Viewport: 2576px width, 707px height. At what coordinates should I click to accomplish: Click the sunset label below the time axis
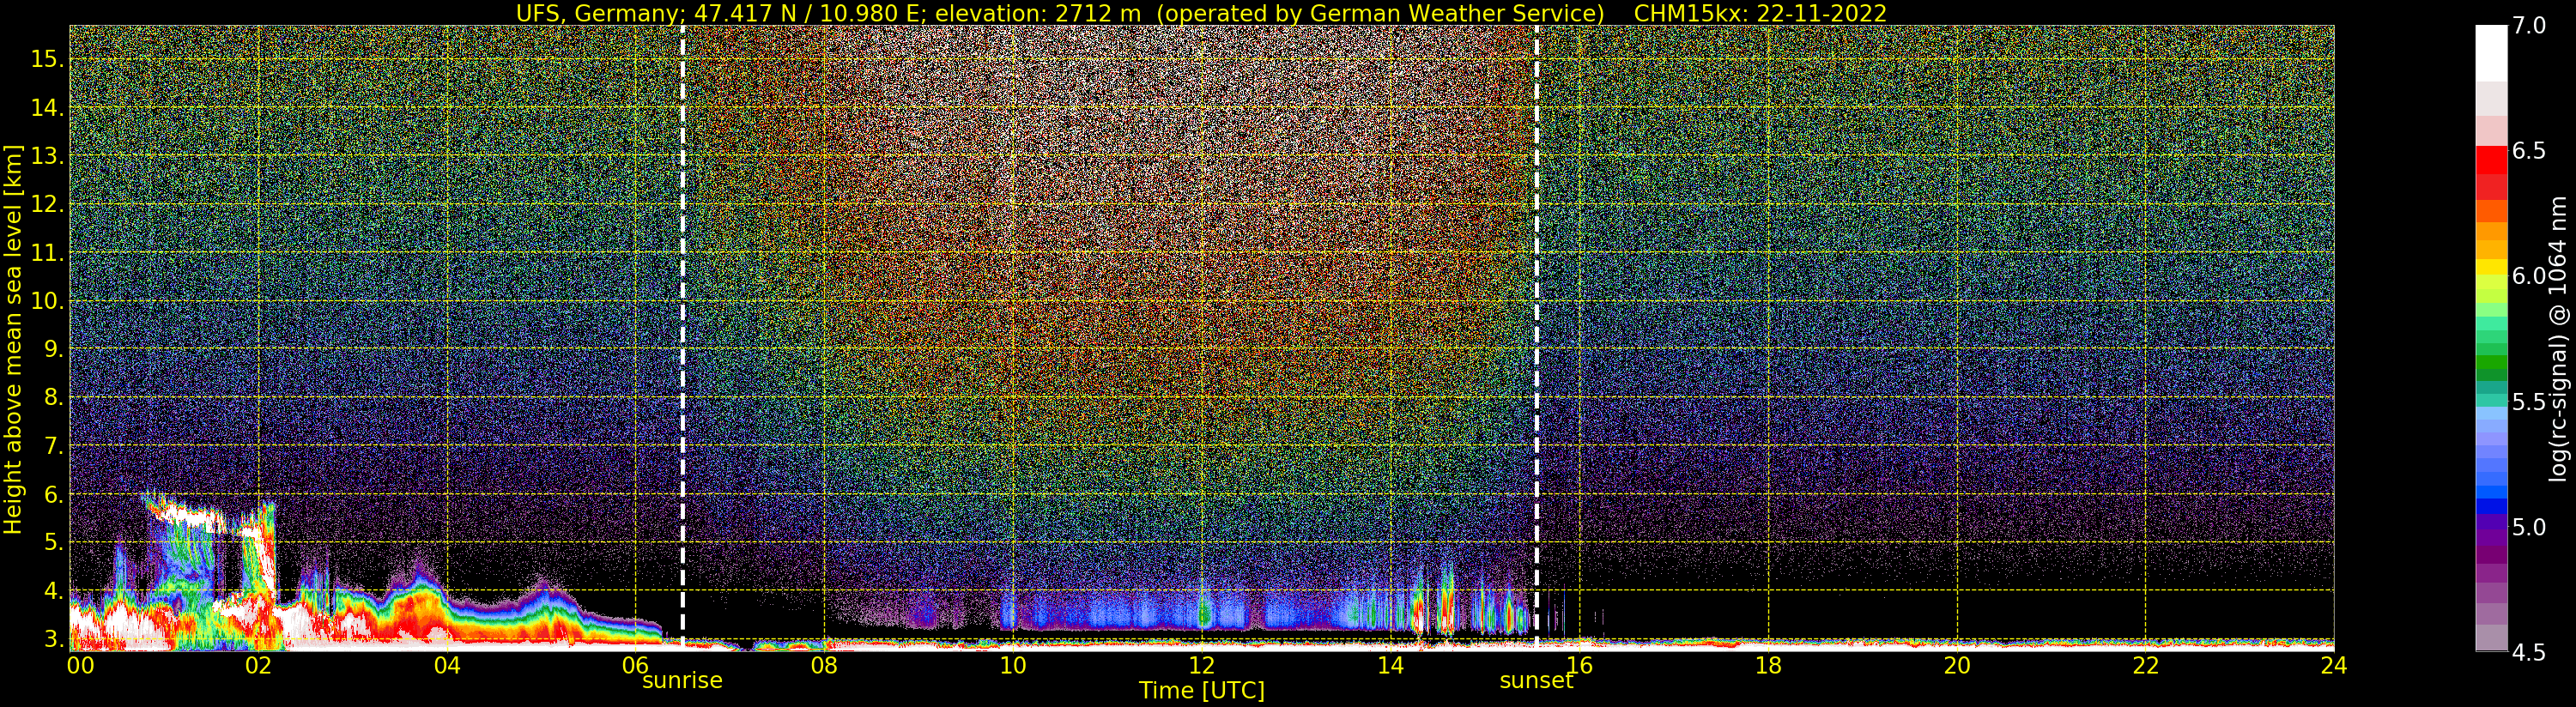pos(1536,681)
